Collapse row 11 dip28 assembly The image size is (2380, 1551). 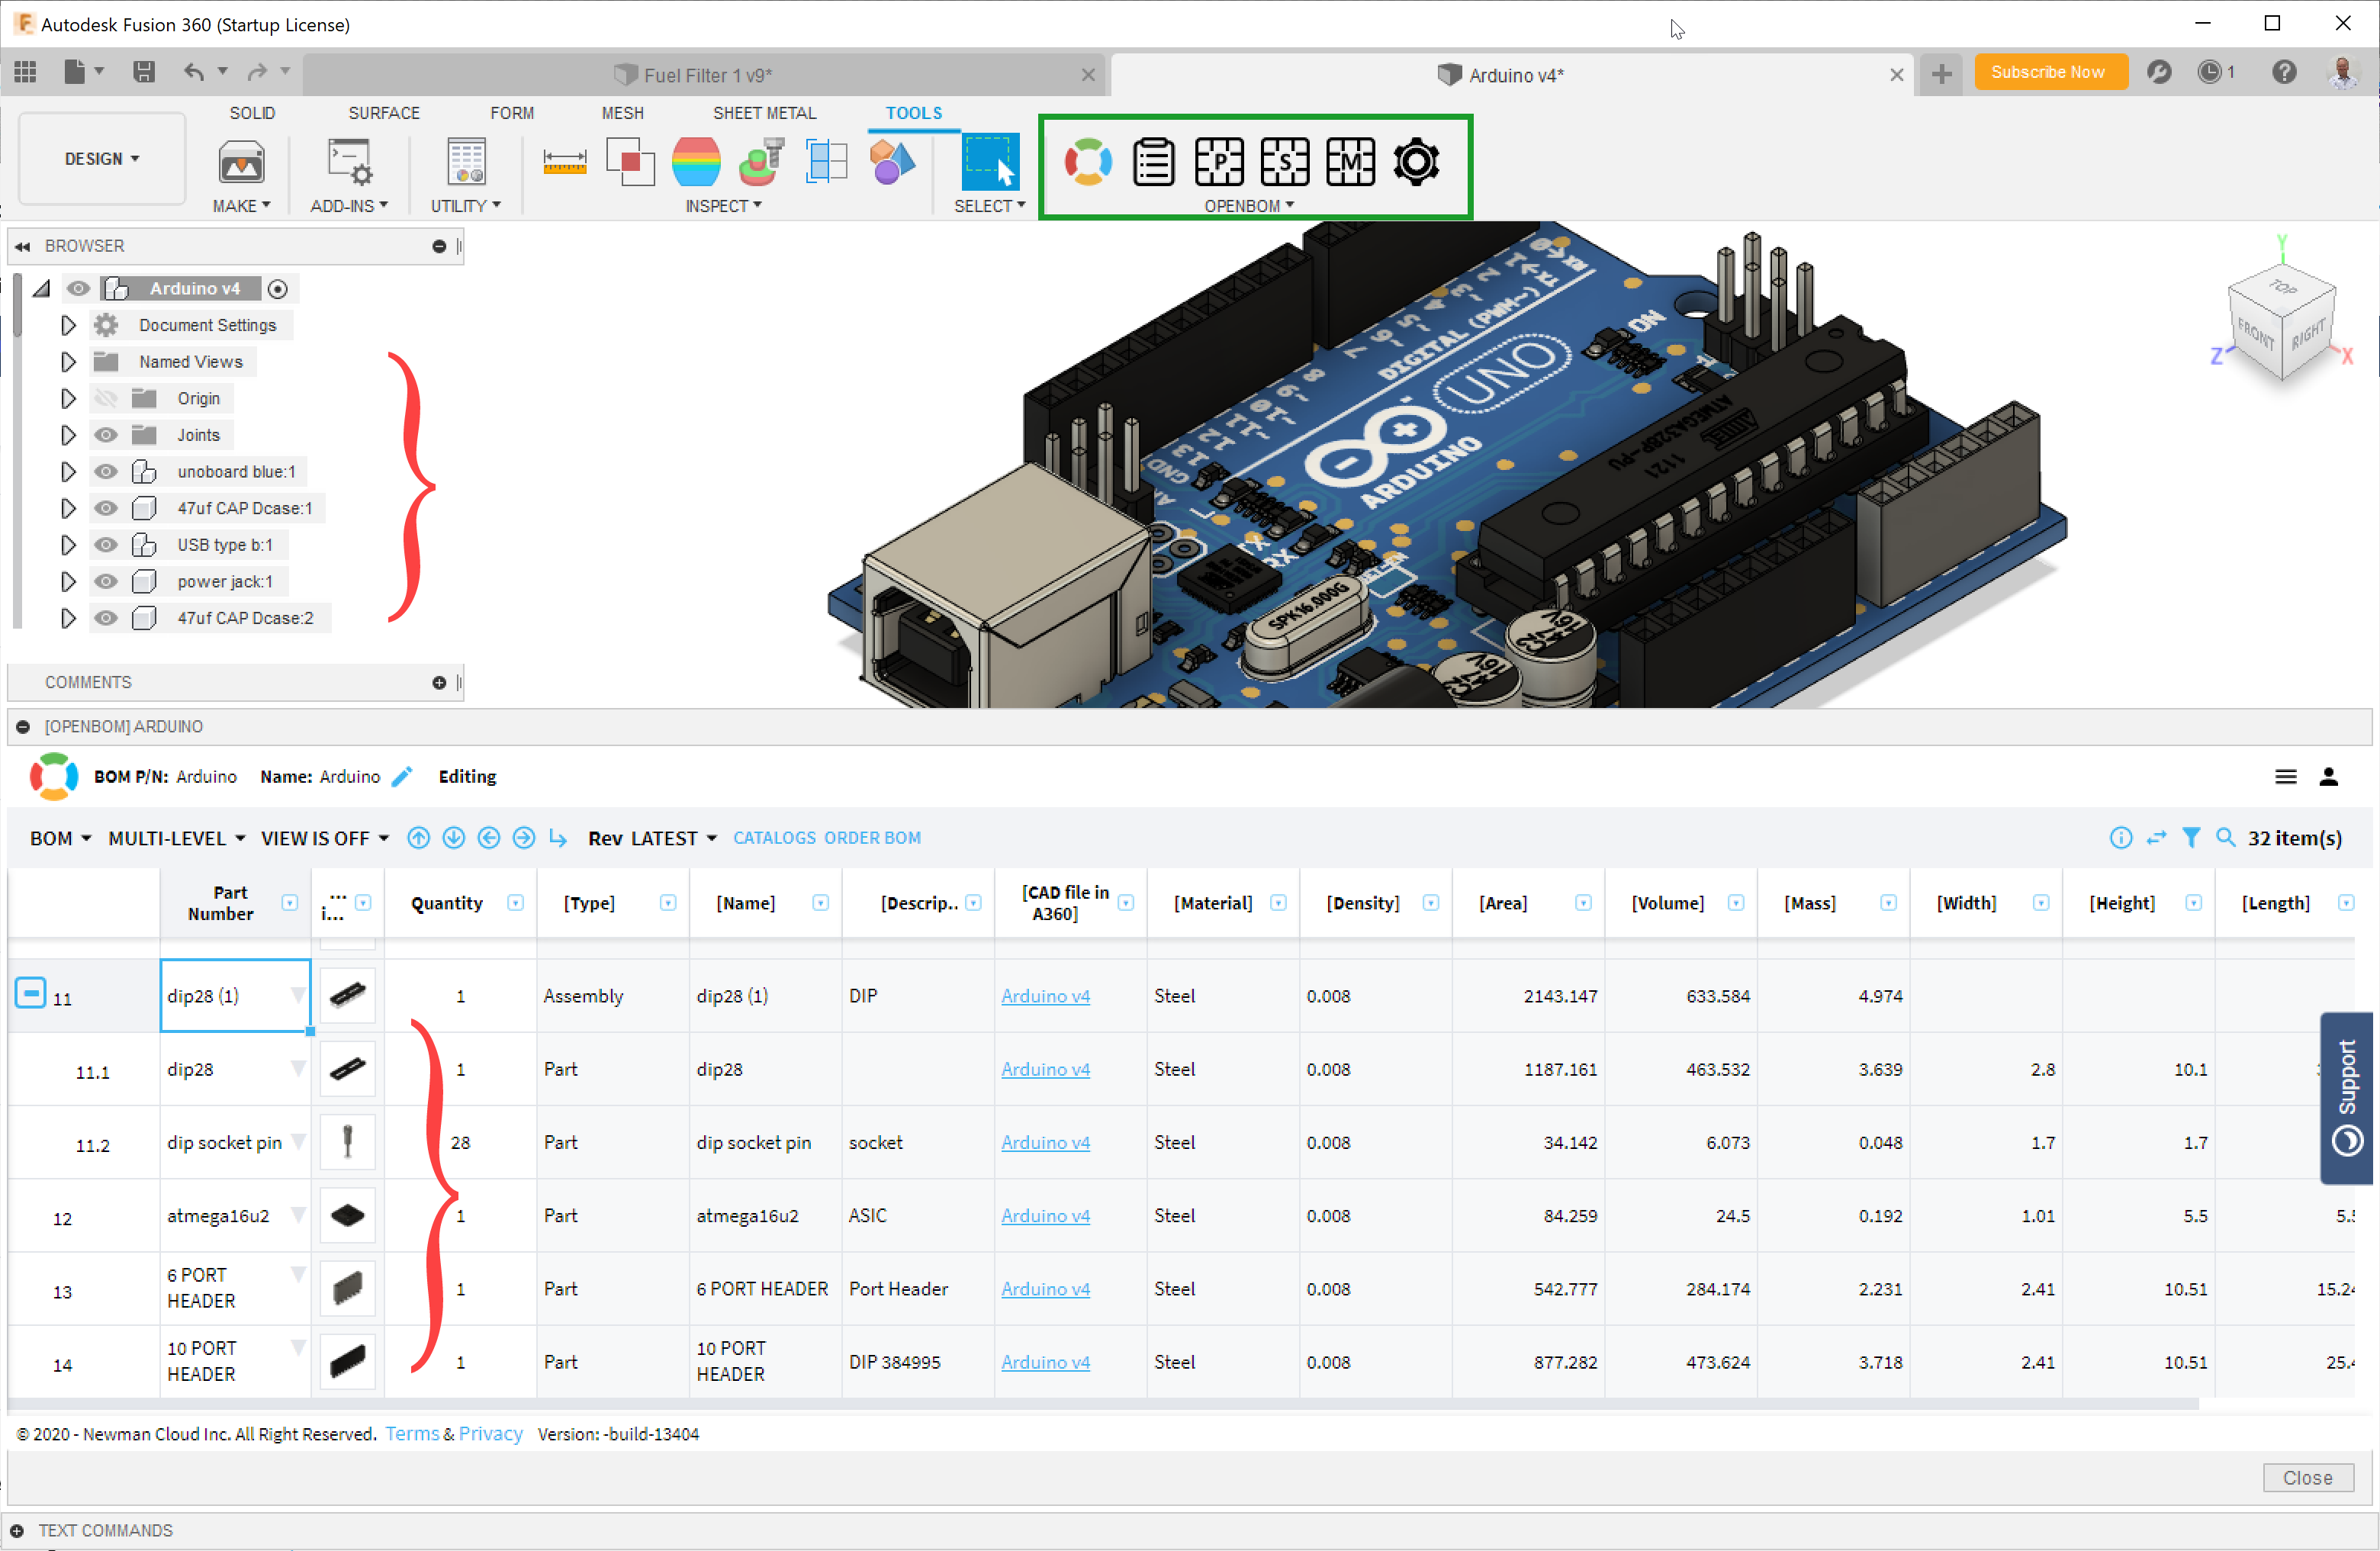pyautogui.click(x=30, y=993)
